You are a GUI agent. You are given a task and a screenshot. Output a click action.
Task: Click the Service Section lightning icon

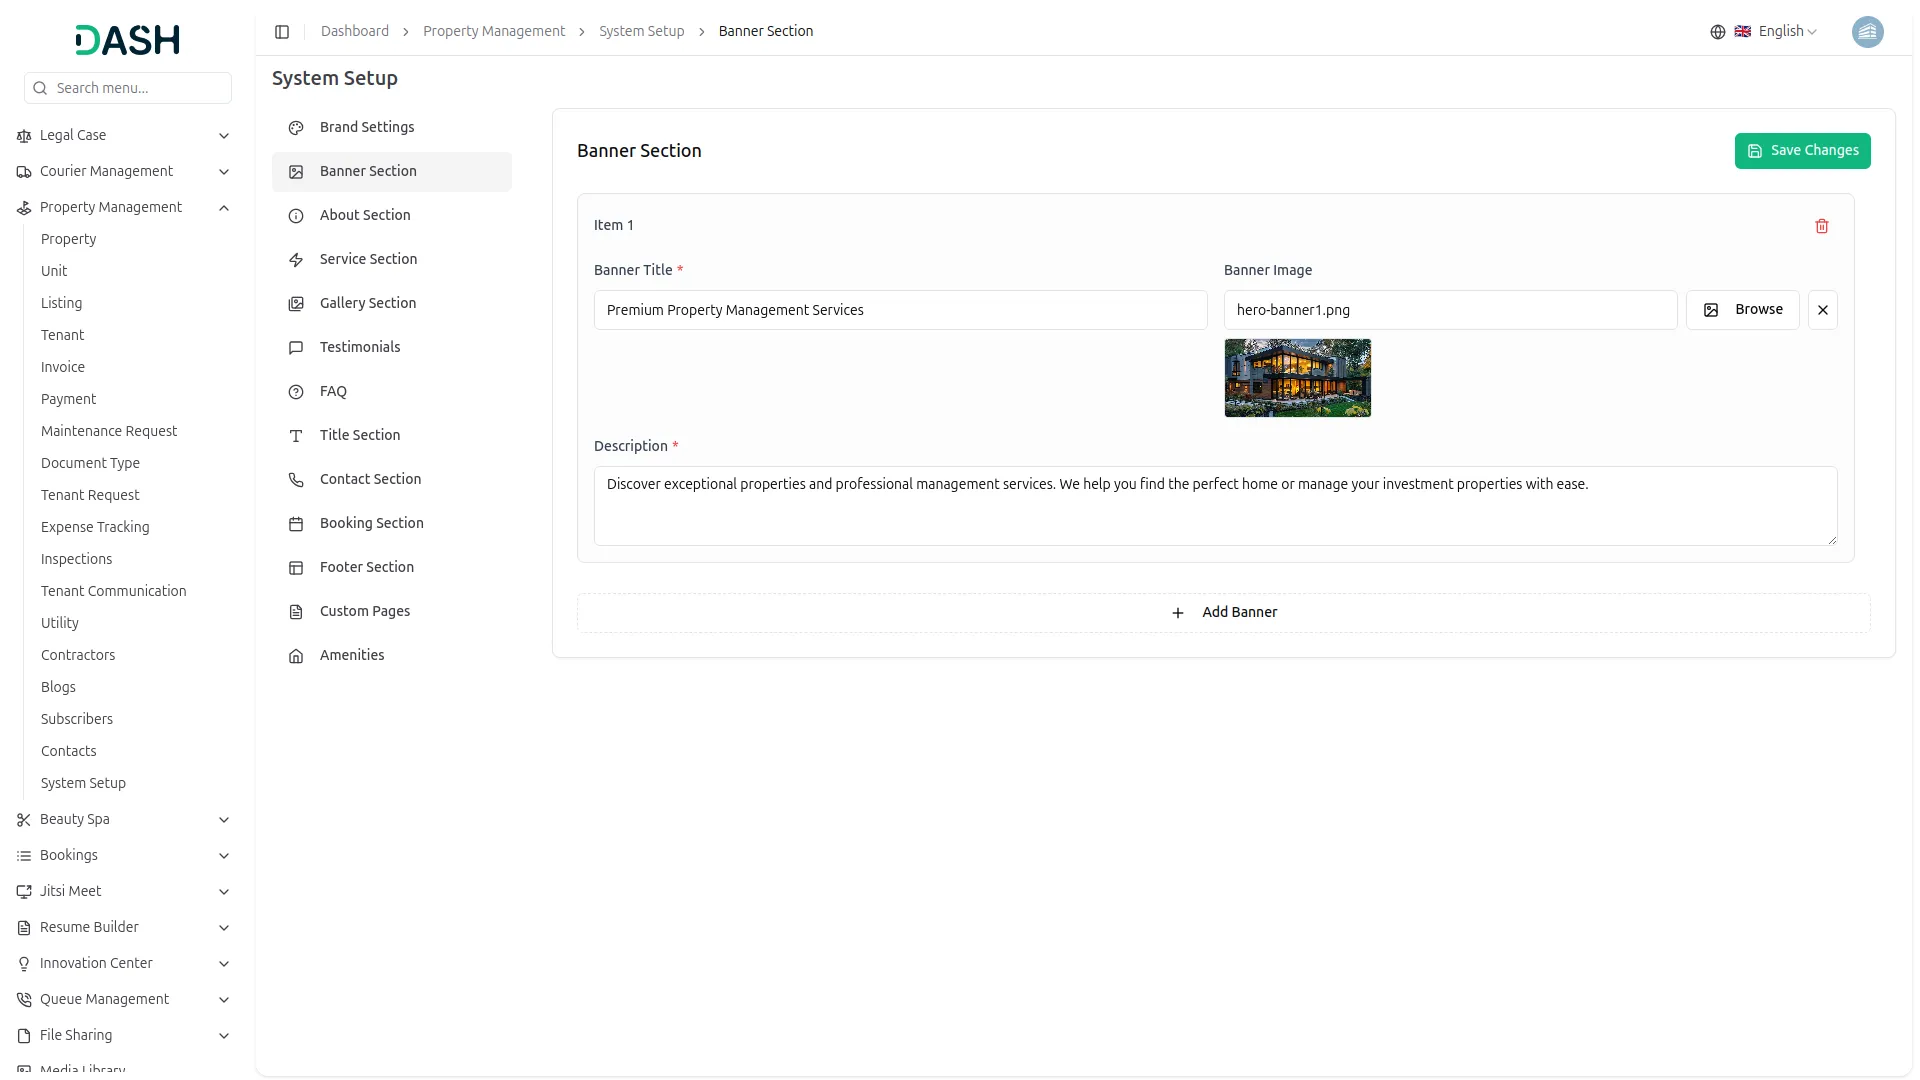point(296,260)
